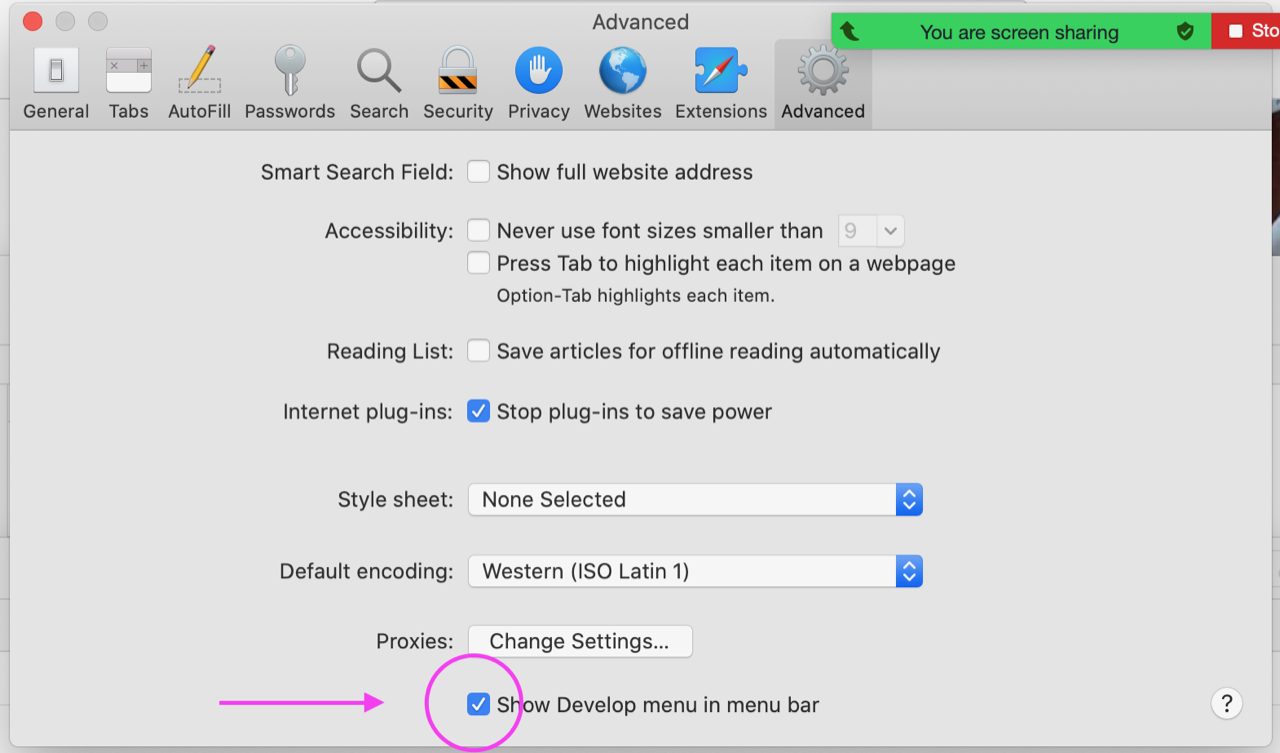
Task: Open the minimum font size dropdown
Action: click(x=870, y=231)
